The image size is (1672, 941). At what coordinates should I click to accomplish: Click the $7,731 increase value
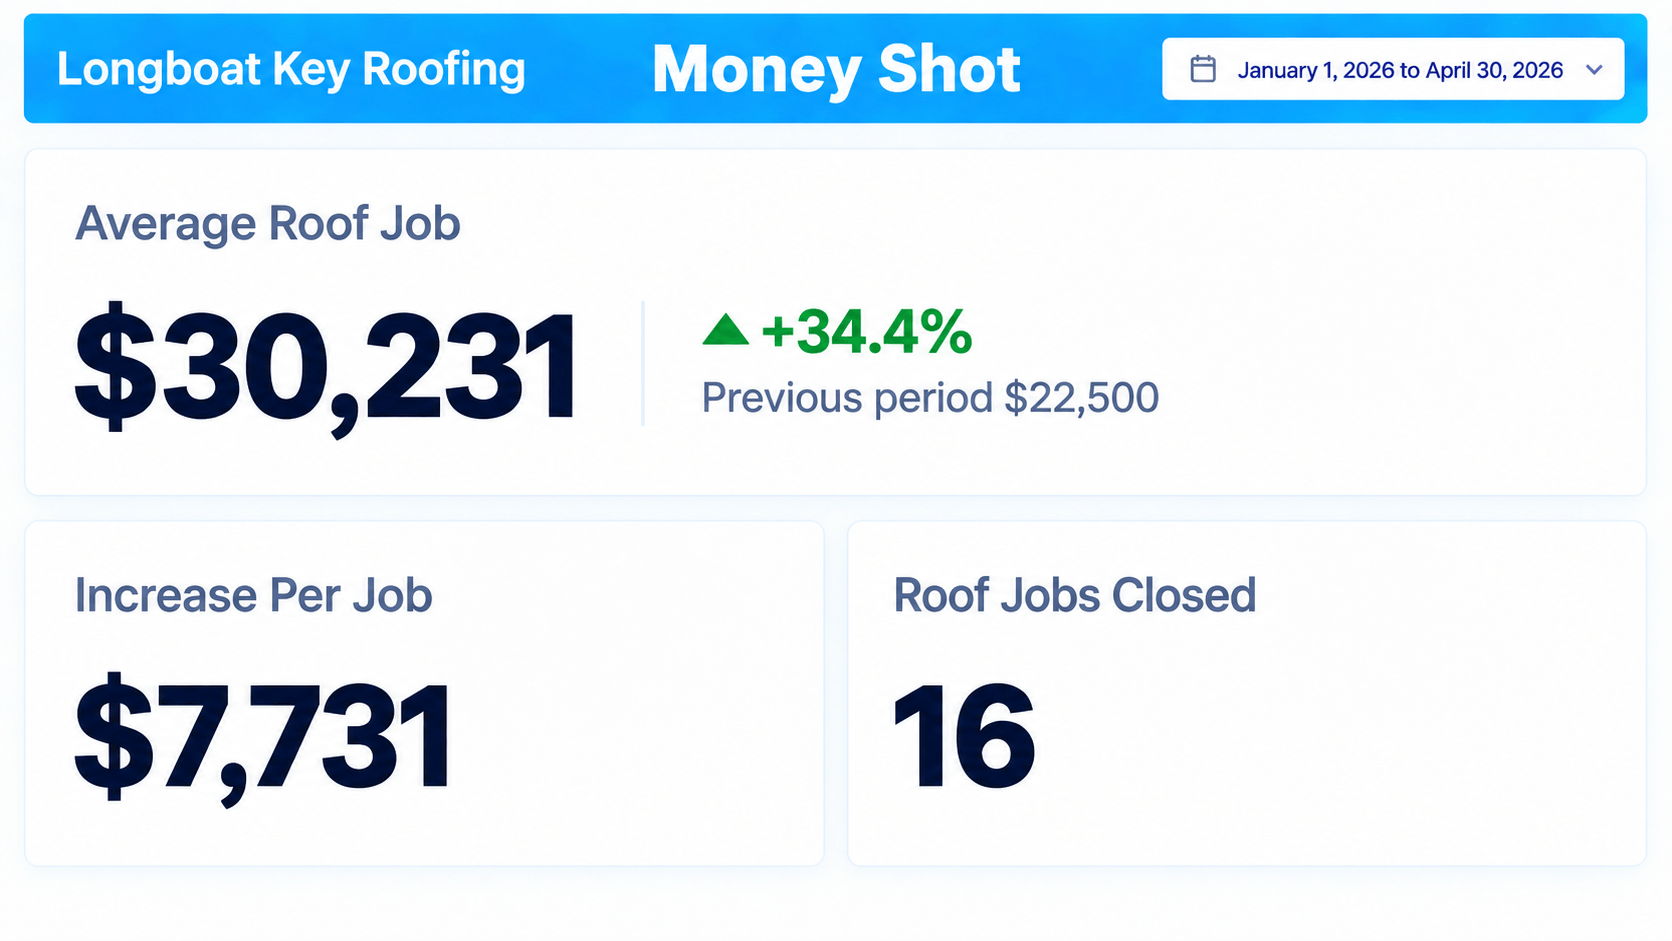pyautogui.click(x=264, y=738)
